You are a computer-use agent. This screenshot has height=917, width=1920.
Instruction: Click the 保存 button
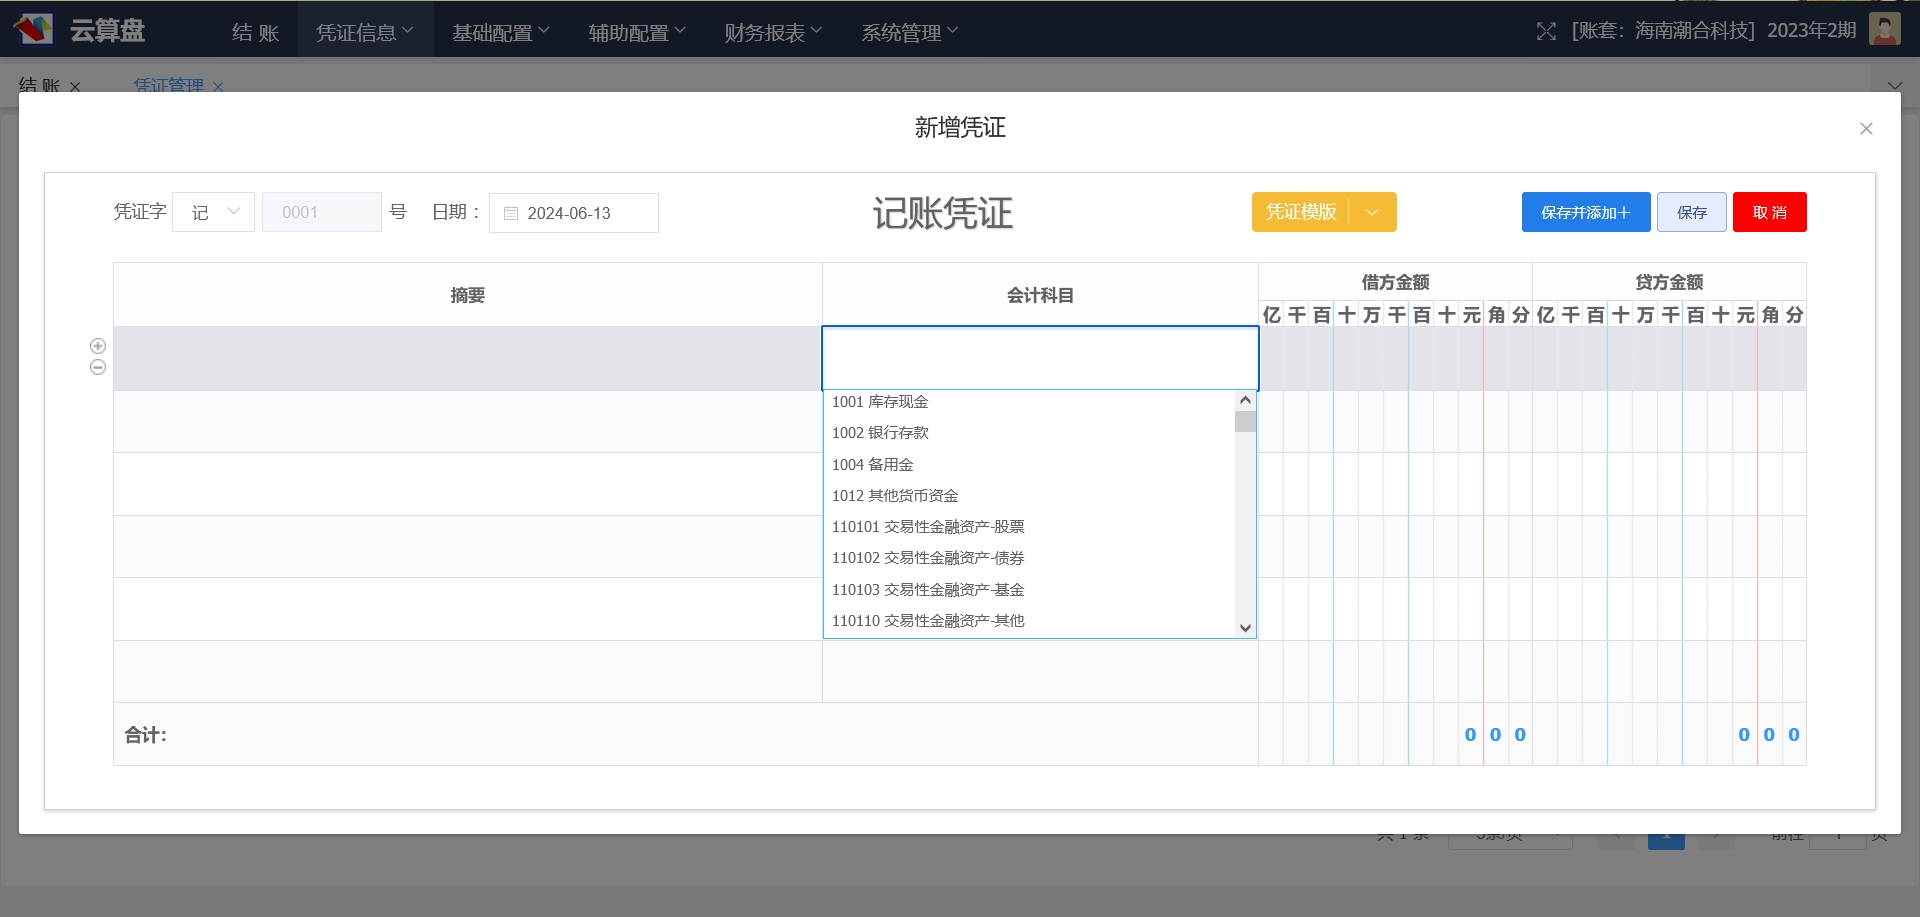(1691, 213)
